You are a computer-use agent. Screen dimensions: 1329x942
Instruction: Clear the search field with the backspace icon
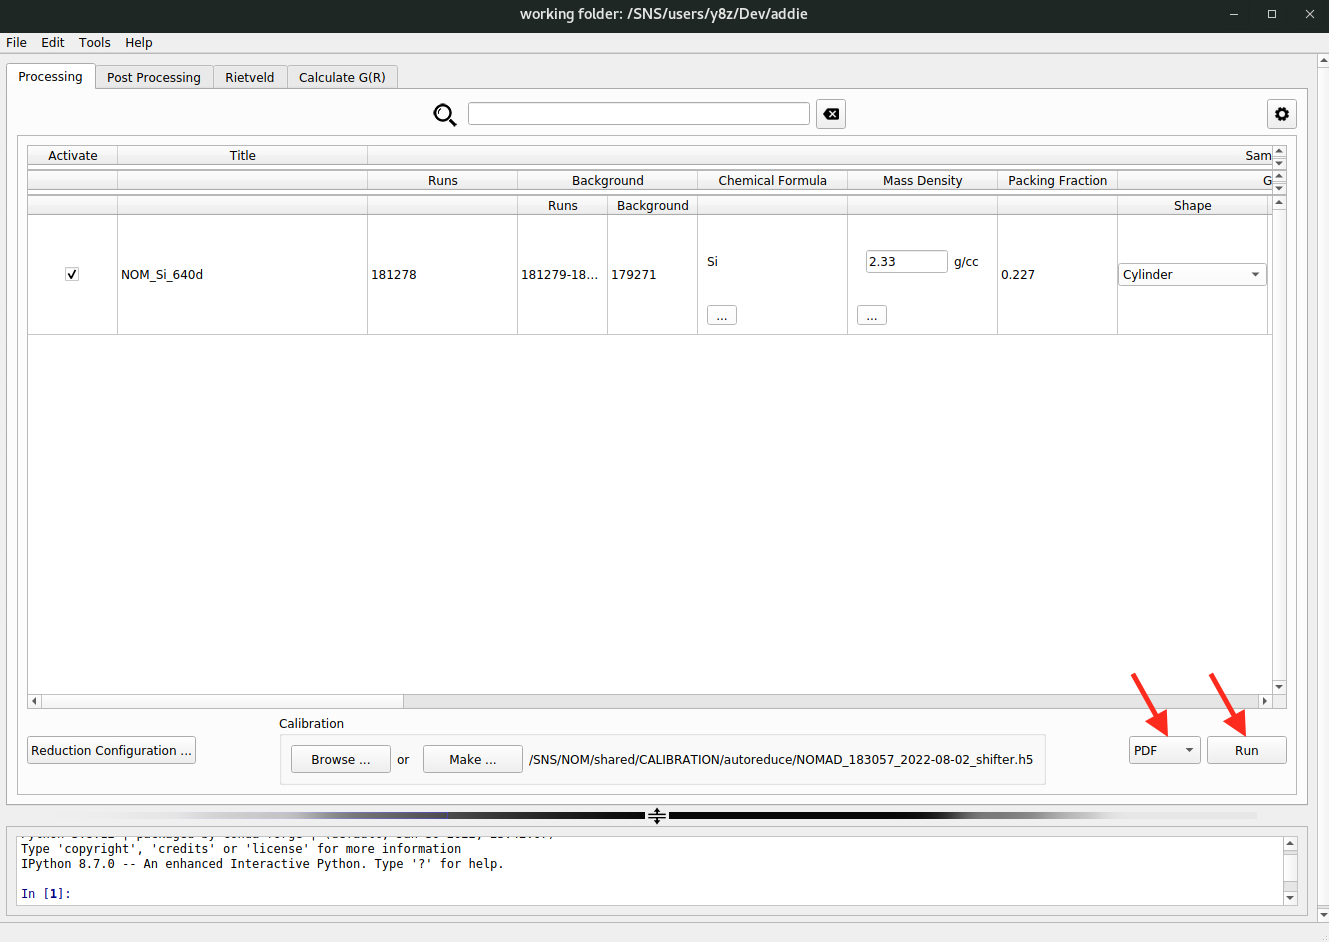pos(831,114)
